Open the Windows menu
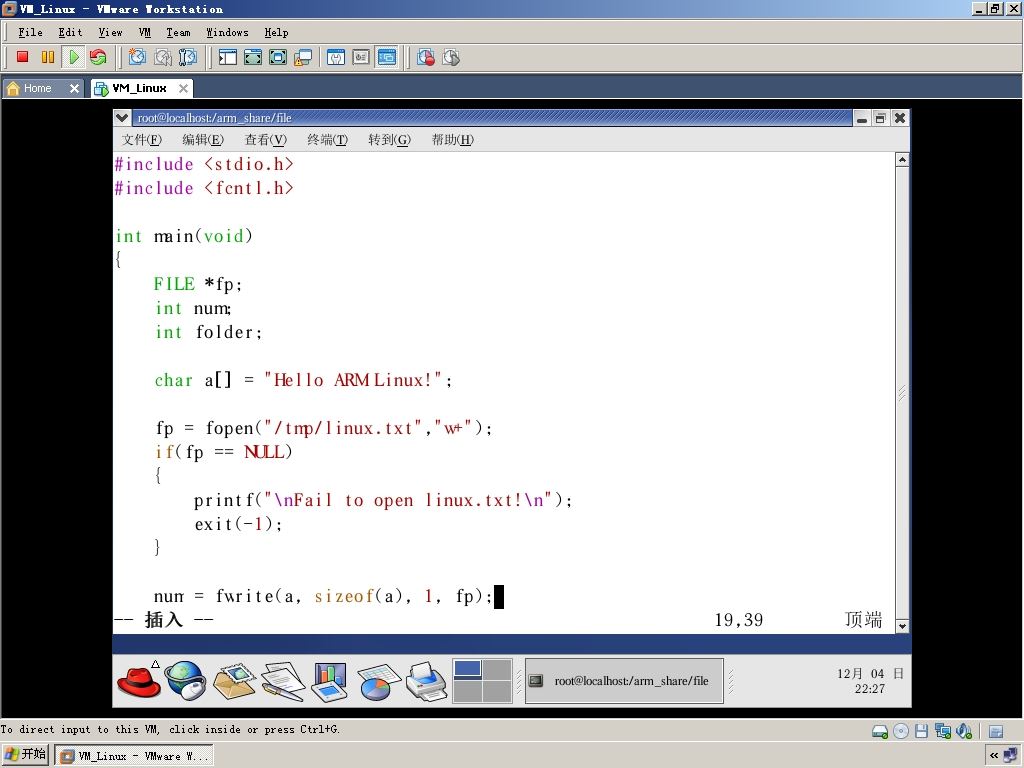Image resolution: width=1024 pixels, height=768 pixels. tap(227, 33)
